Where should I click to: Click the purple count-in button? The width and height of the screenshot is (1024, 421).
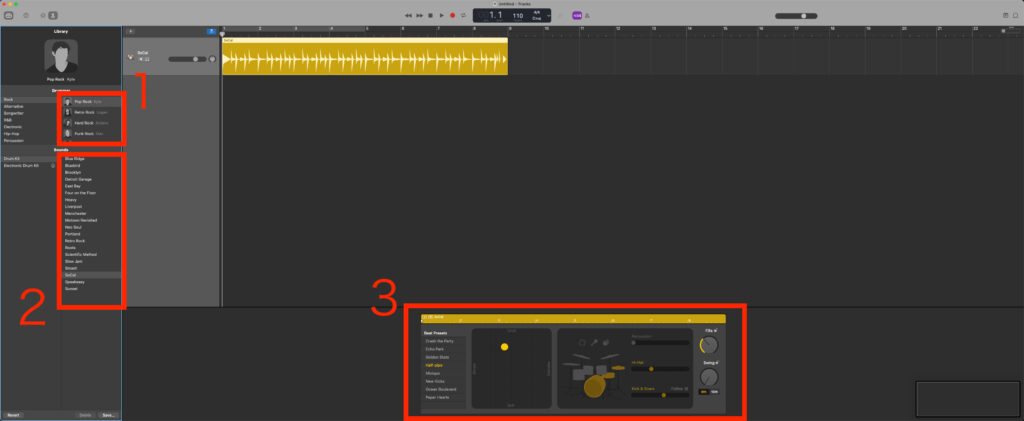pyautogui.click(x=577, y=15)
